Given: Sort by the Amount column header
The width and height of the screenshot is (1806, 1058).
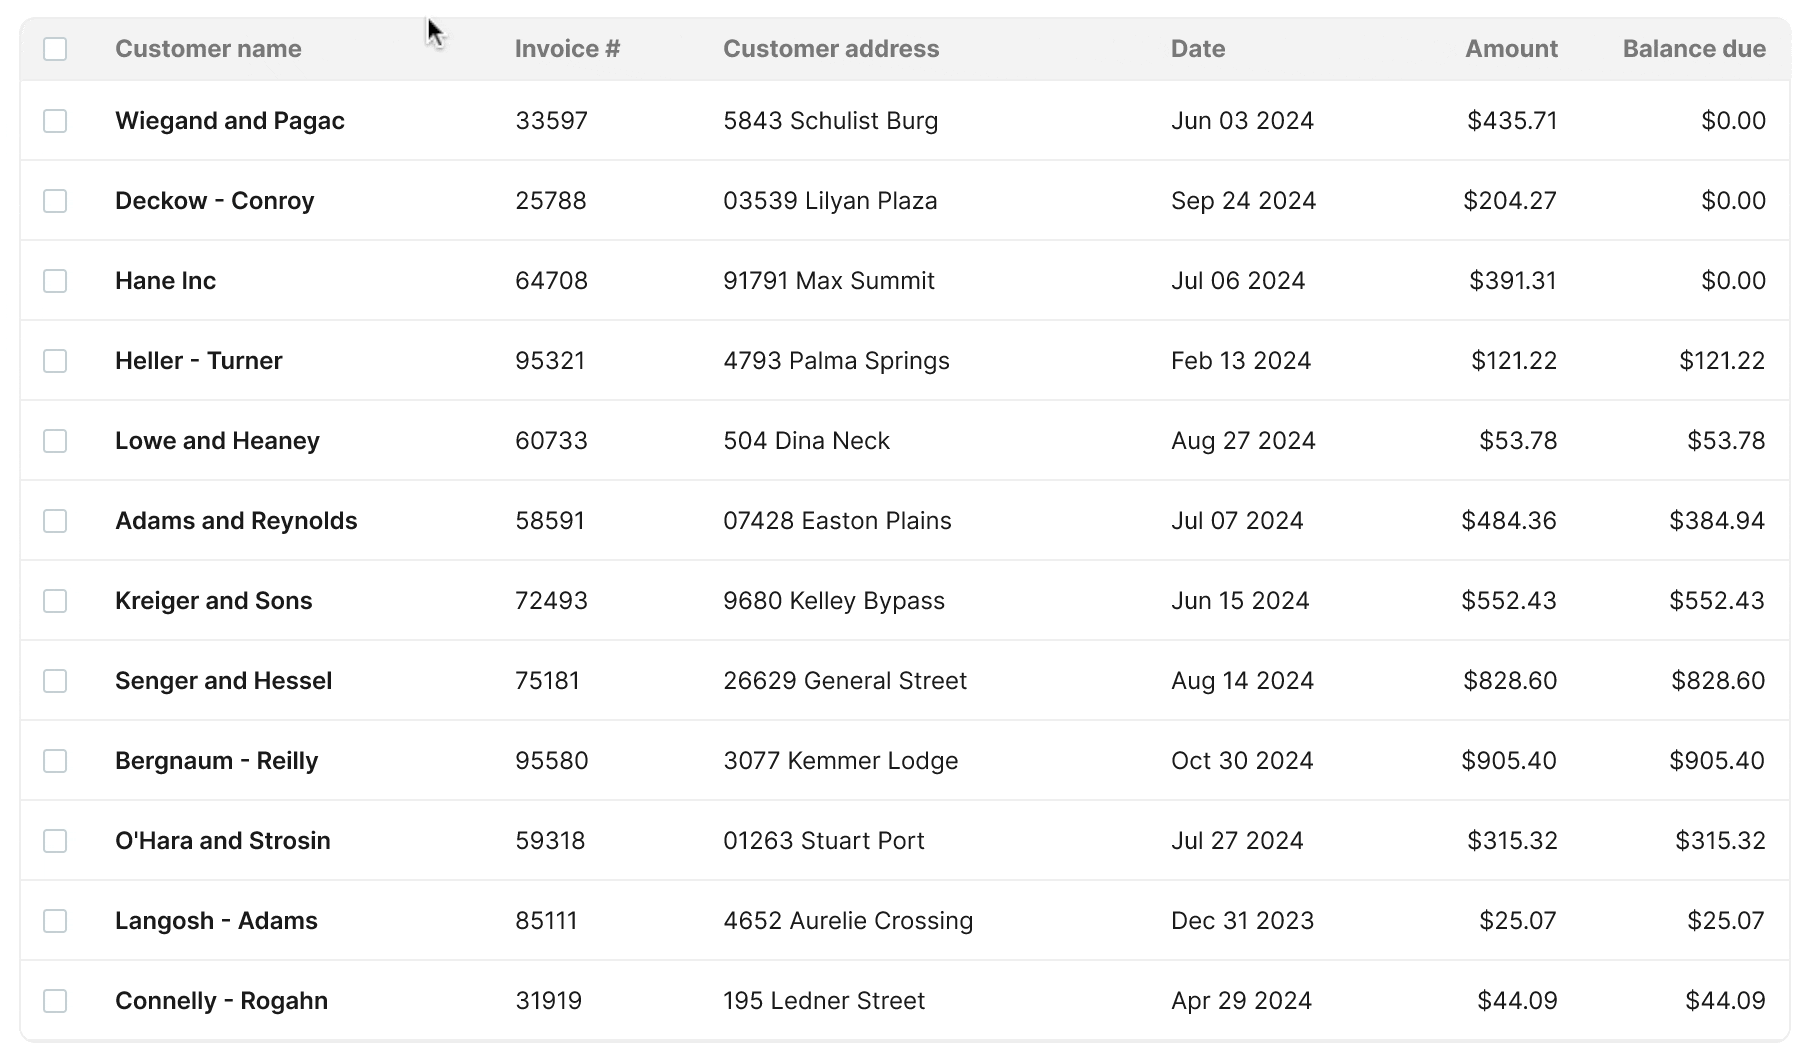Looking at the screenshot, I should [1510, 48].
